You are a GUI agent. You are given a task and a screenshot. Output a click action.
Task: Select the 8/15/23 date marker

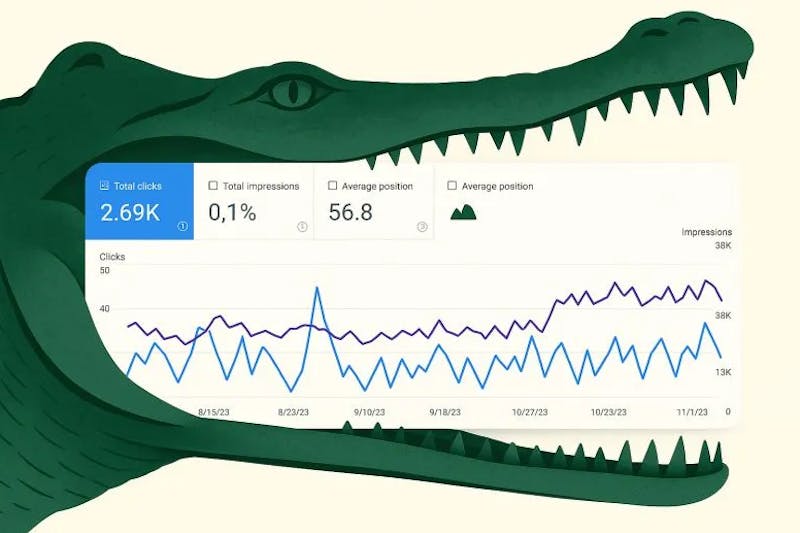(x=213, y=412)
